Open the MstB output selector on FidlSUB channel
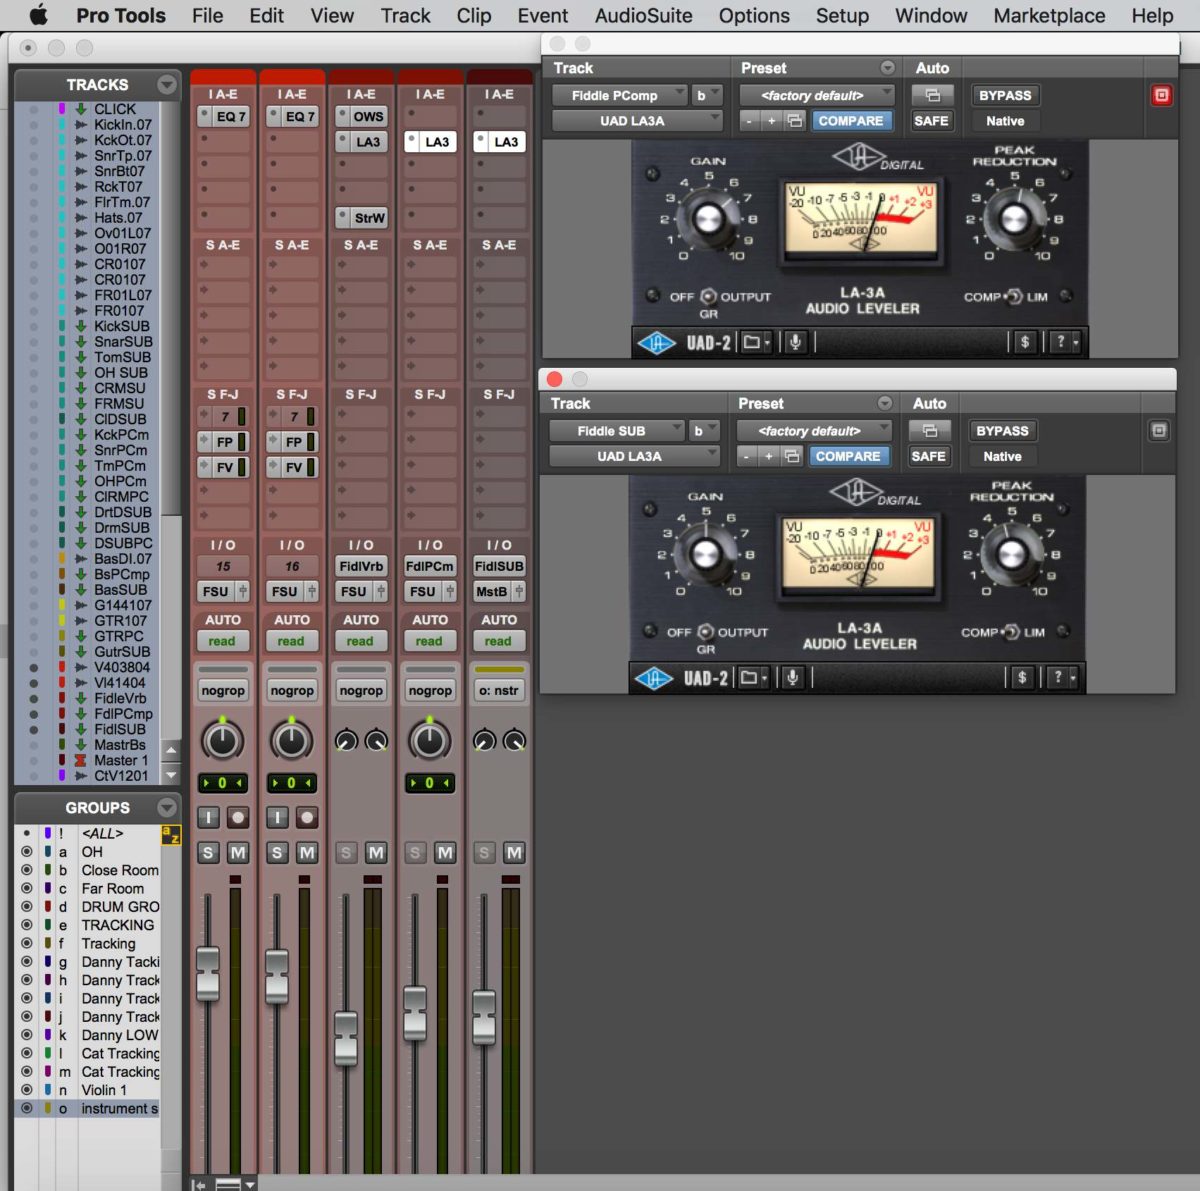The image size is (1200, 1191). click(x=491, y=592)
